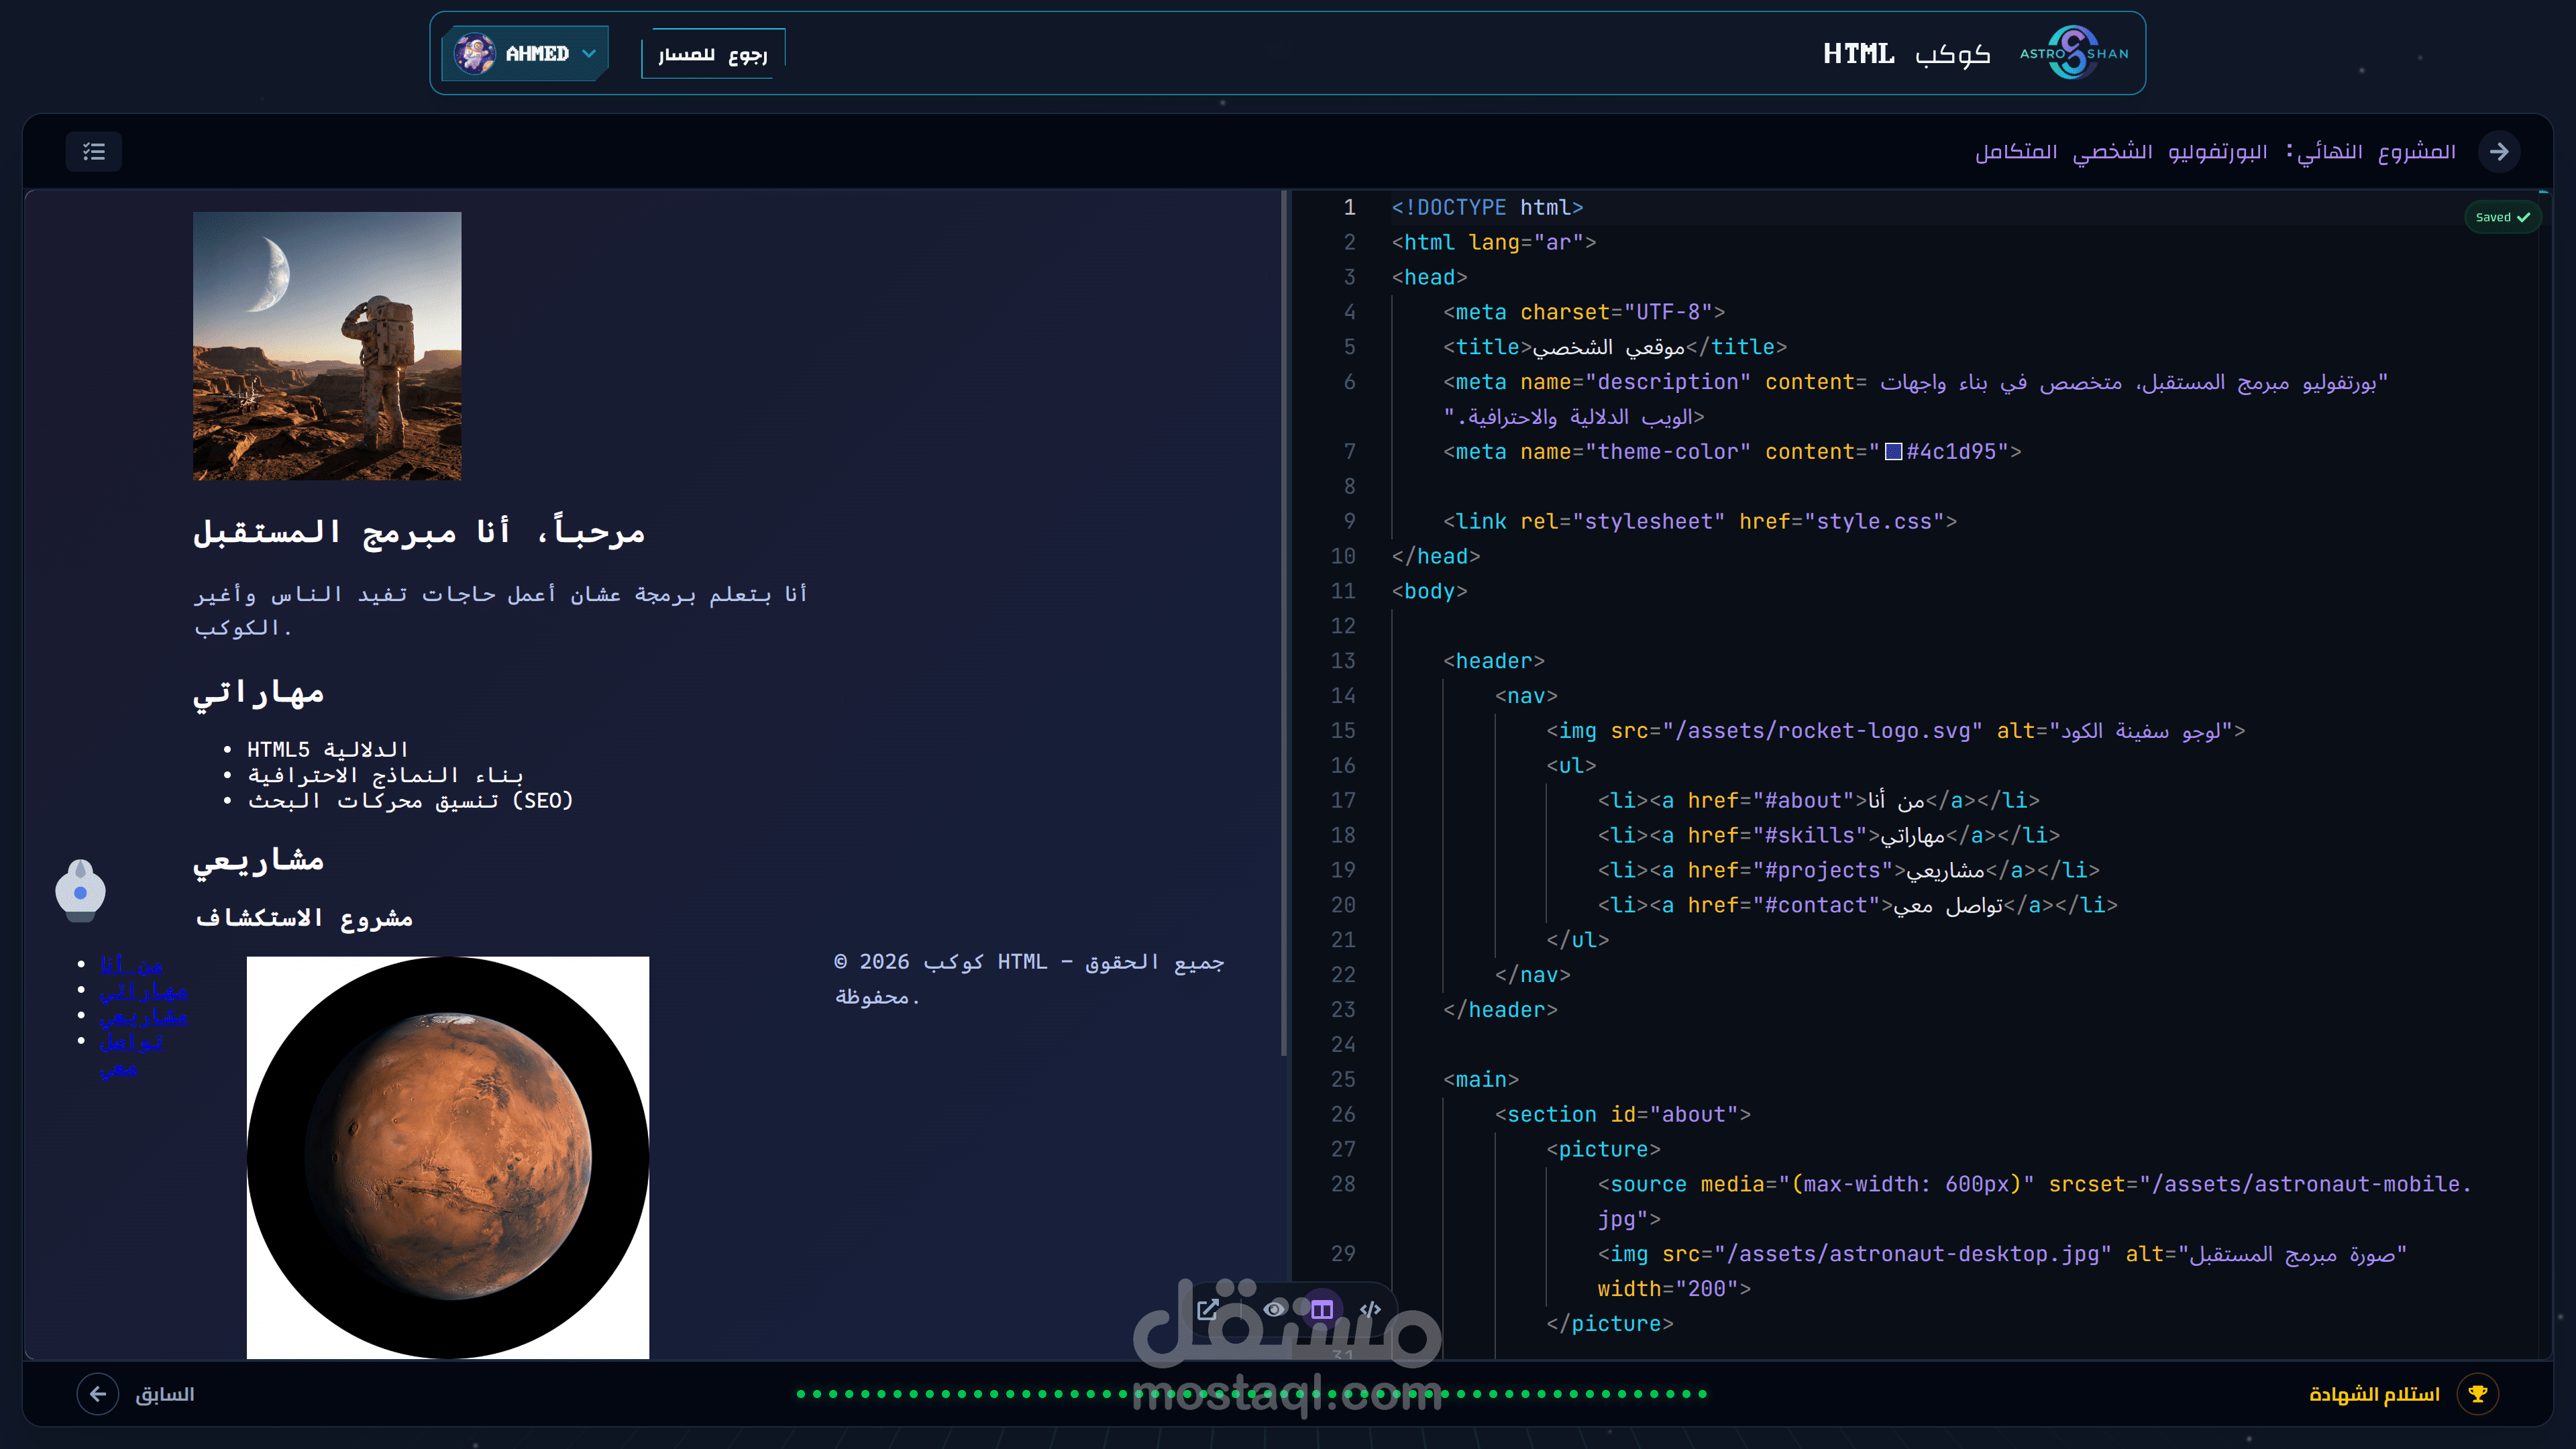The height and width of the screenshot is (1449, 2576).
Task: Toggle preview-only eye view
Action: pos(1274,1309)
